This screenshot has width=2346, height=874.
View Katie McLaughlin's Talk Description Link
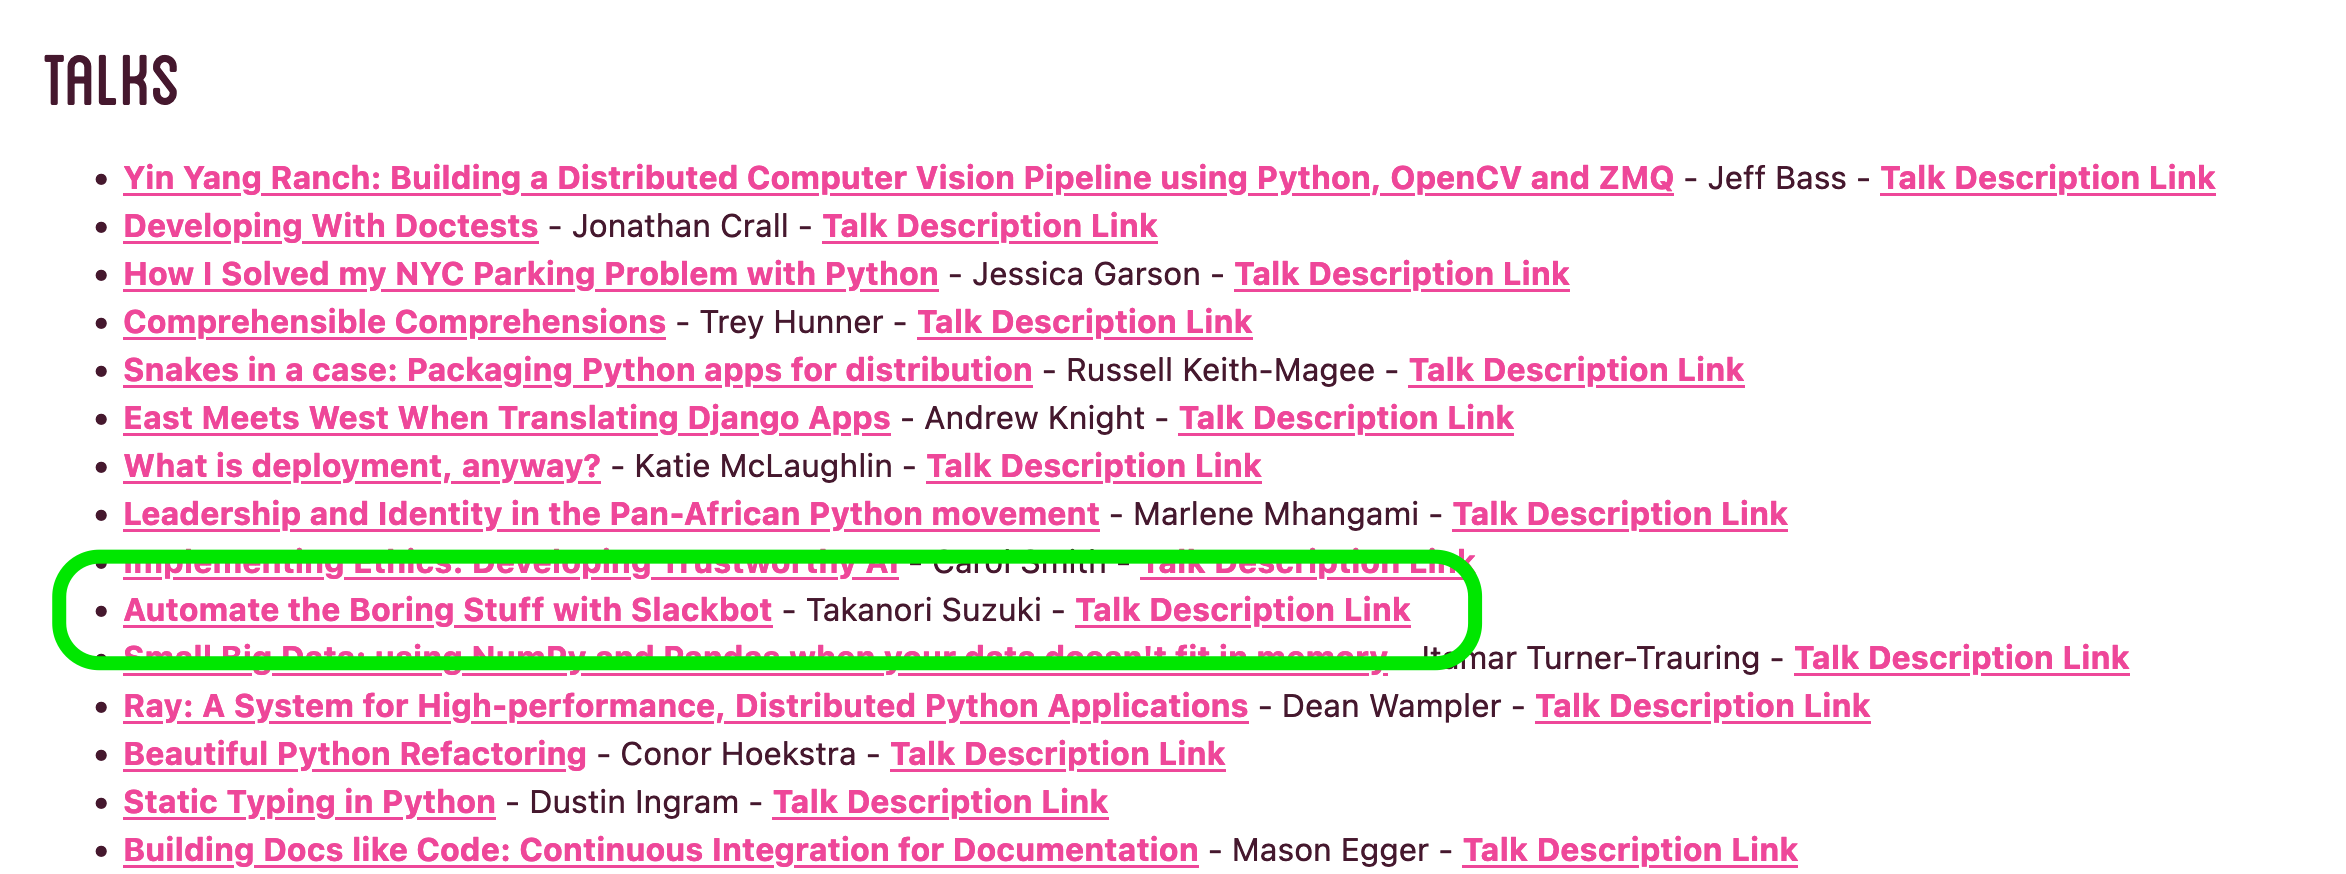pyautogui.click(x=1093, y=466)
